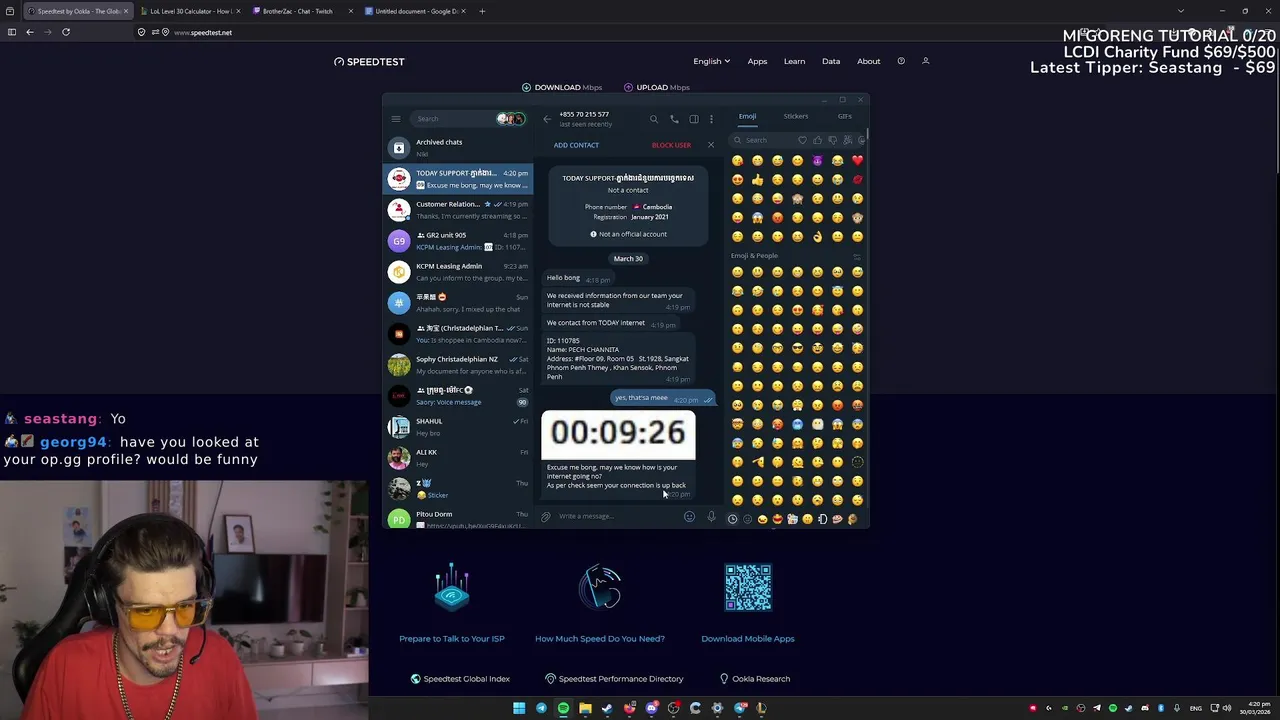The width and height of the screenshot is (1280, 720).
Task: Click Windows Start button on taskbar
Action: pos(519,708)
